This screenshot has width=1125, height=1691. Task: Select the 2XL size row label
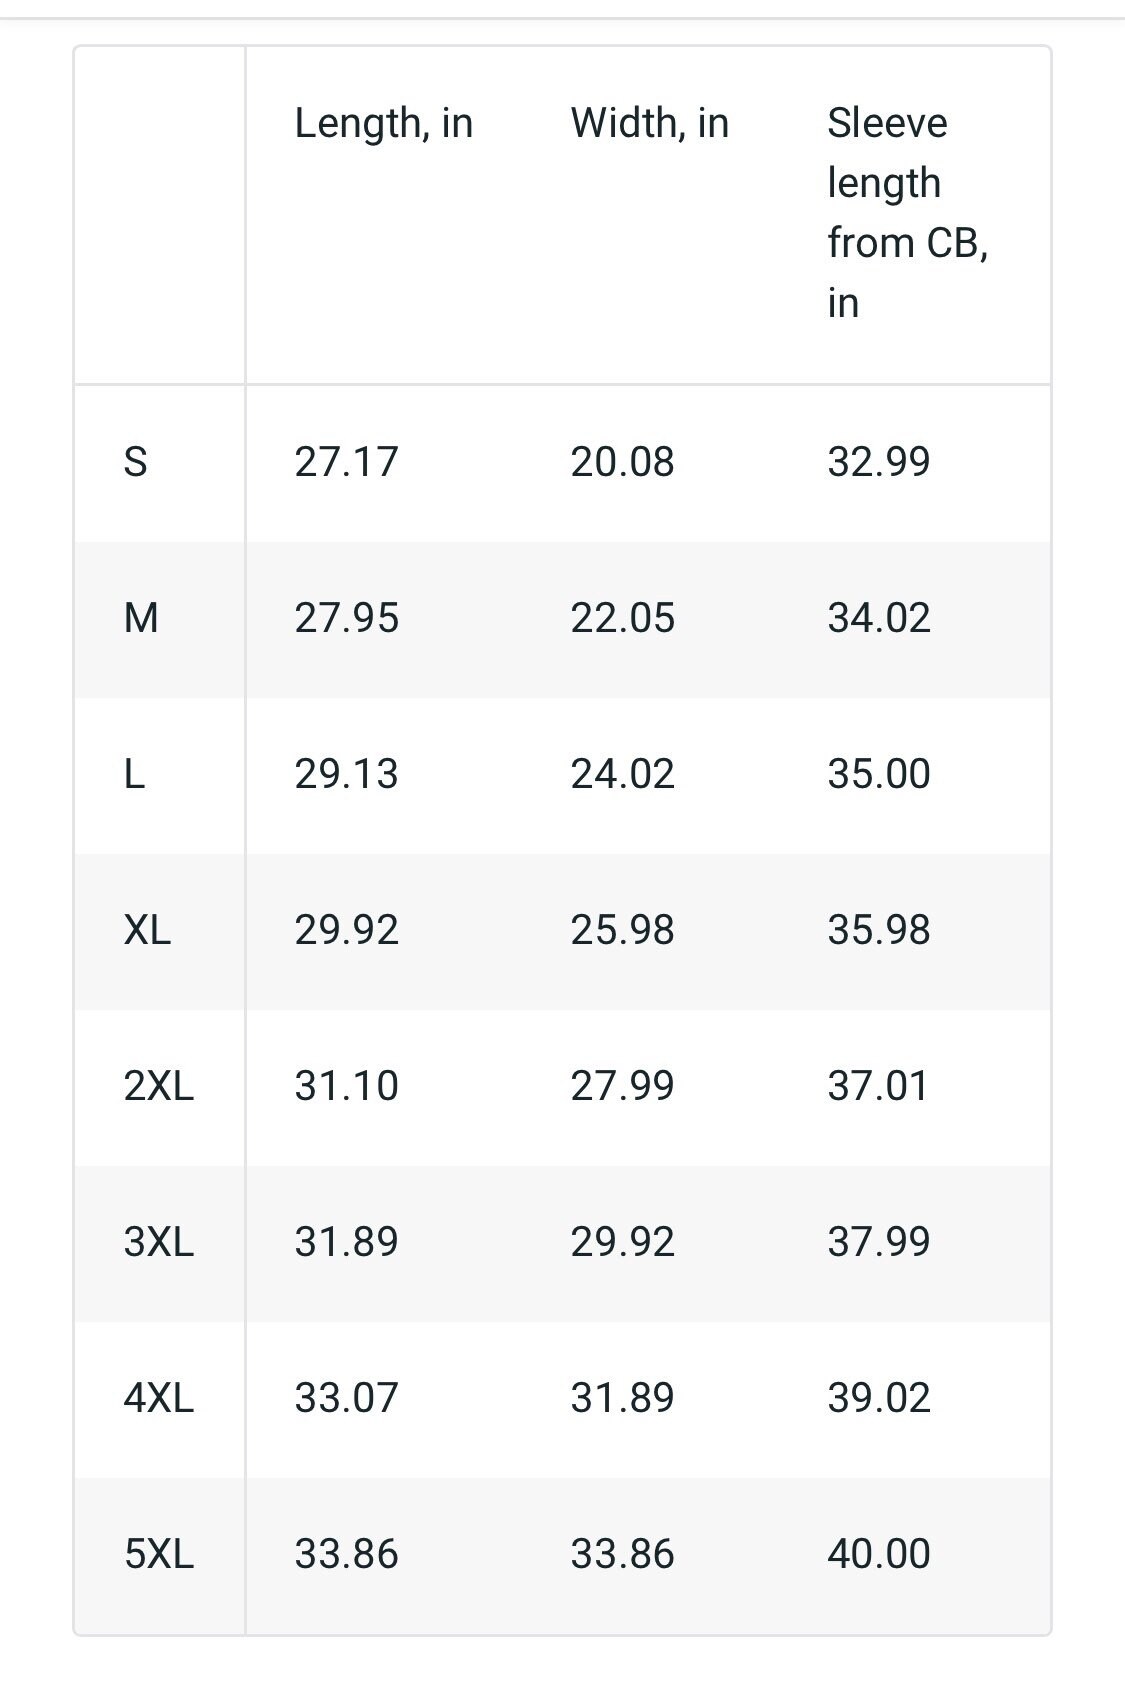tap(159, 1086)
